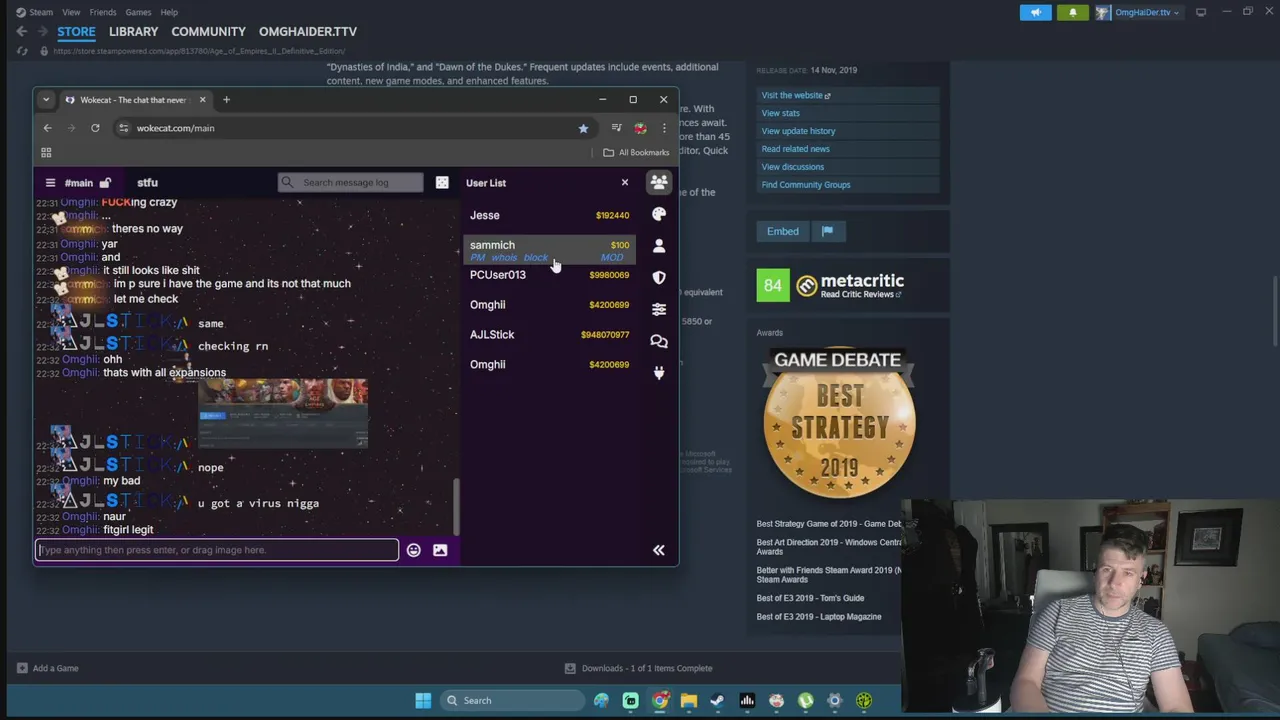The width and height of the screenshot is (1280, 720).
Task: Click PM under sammich
Action: coord(478,258)
